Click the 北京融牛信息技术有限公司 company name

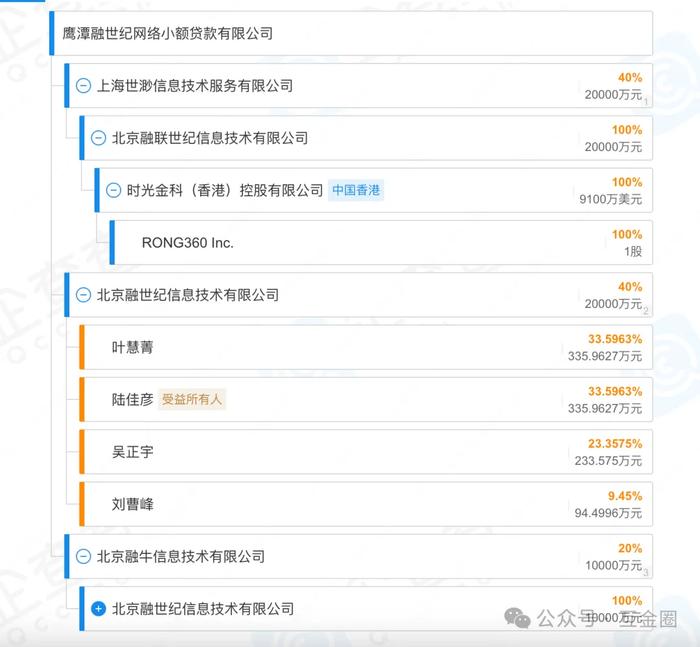181,556
